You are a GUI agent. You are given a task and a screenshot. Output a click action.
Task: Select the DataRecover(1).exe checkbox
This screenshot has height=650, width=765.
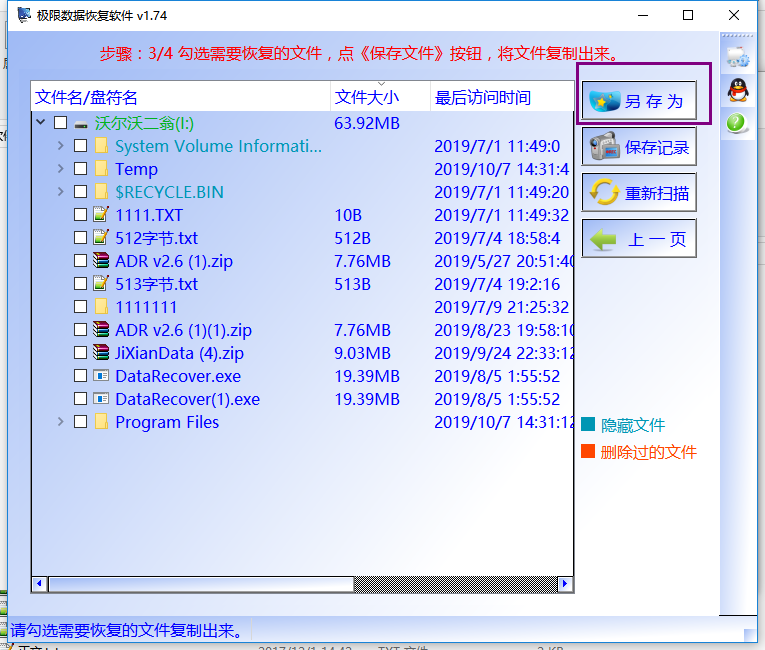[x=81, y=398]
